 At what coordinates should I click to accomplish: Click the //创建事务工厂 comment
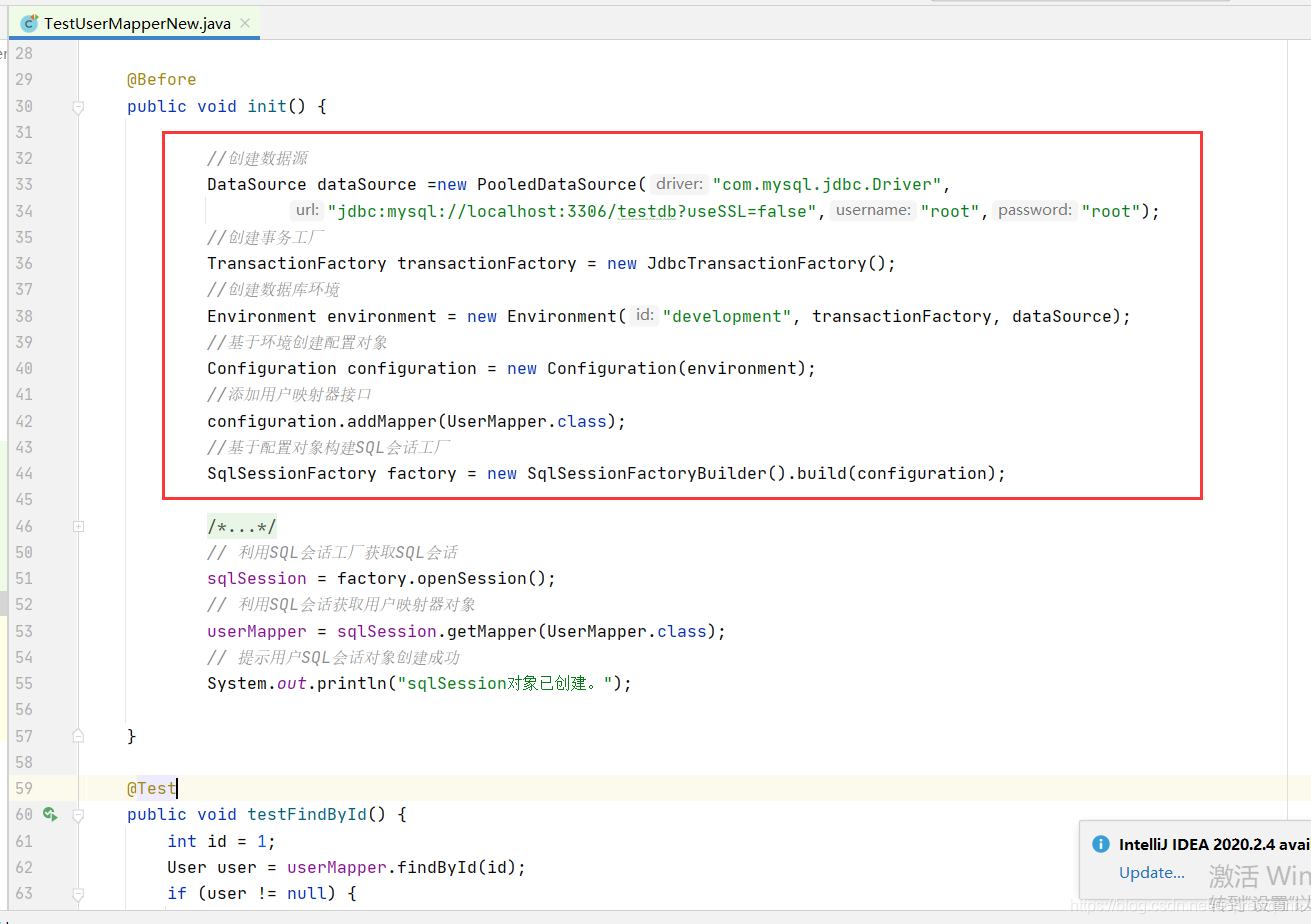[x=266, y=237]
